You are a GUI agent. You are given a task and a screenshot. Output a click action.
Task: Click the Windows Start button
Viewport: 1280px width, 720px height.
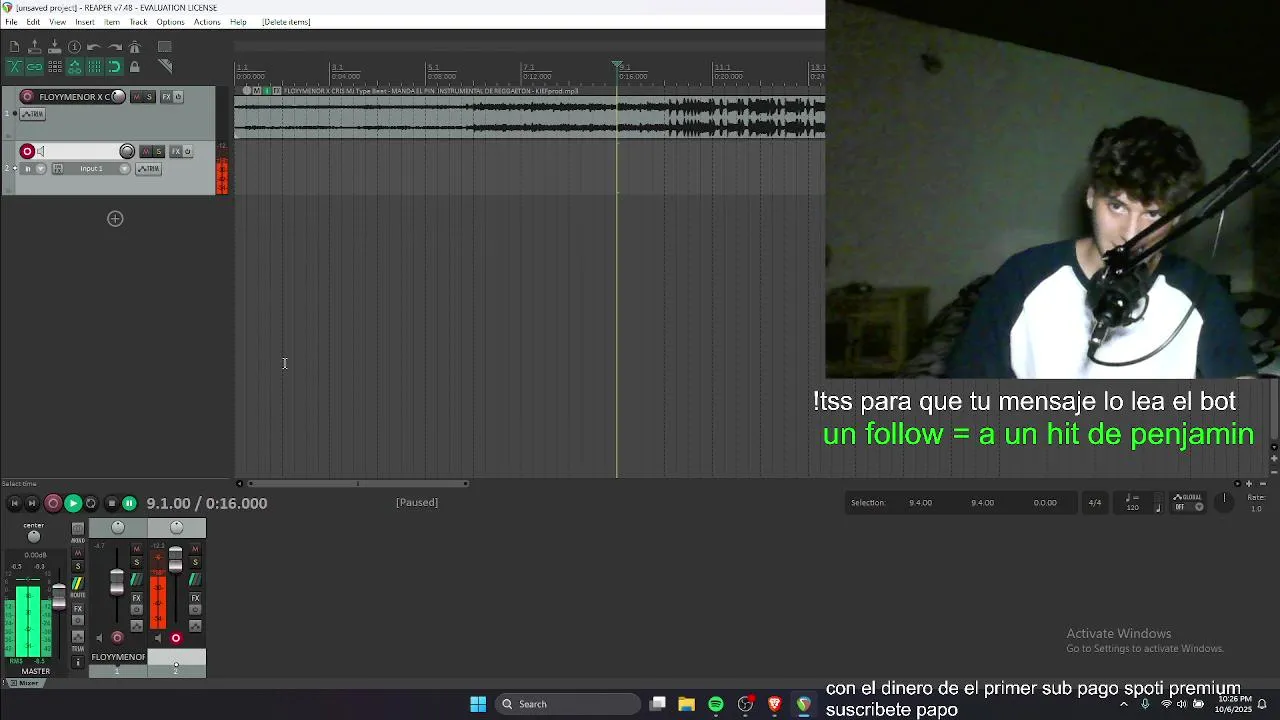478,704
